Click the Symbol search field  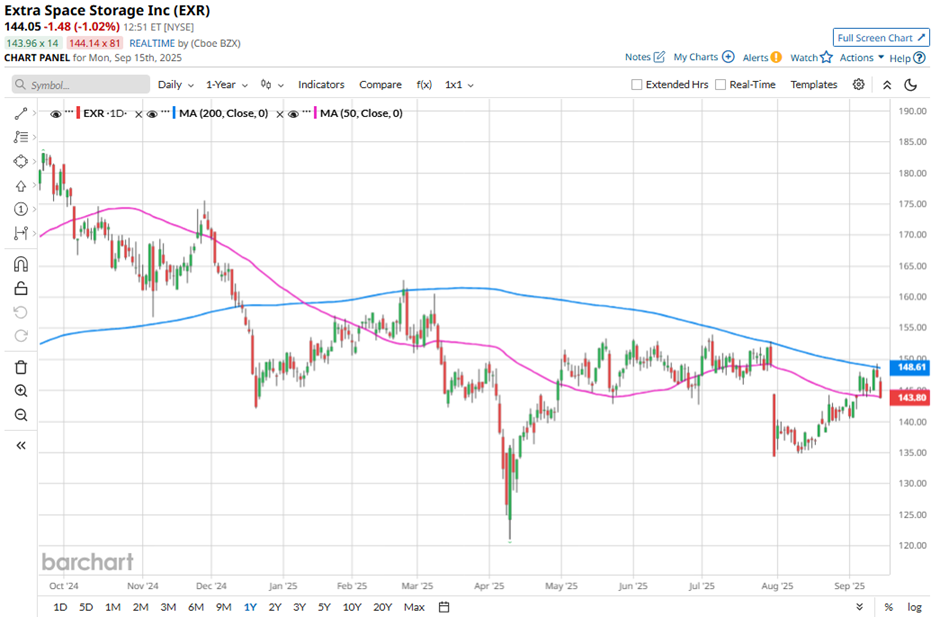81,85
